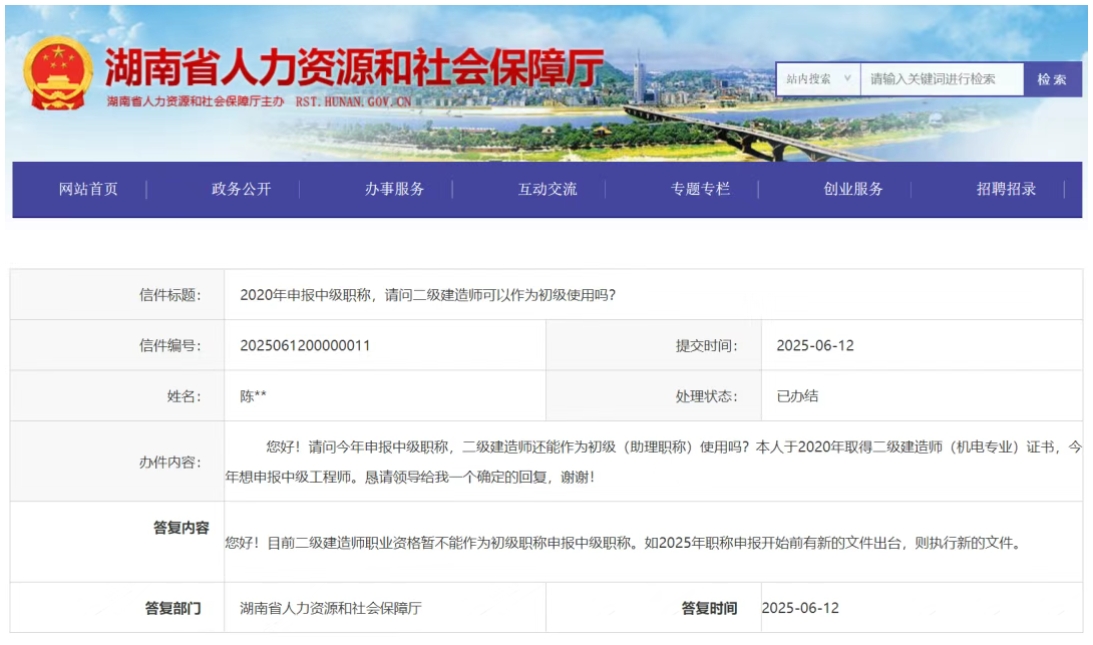Click submission date 2025-06-12 beside 提交时间
This screenshot has height=645, width=1093.
(x=815, y=345)
